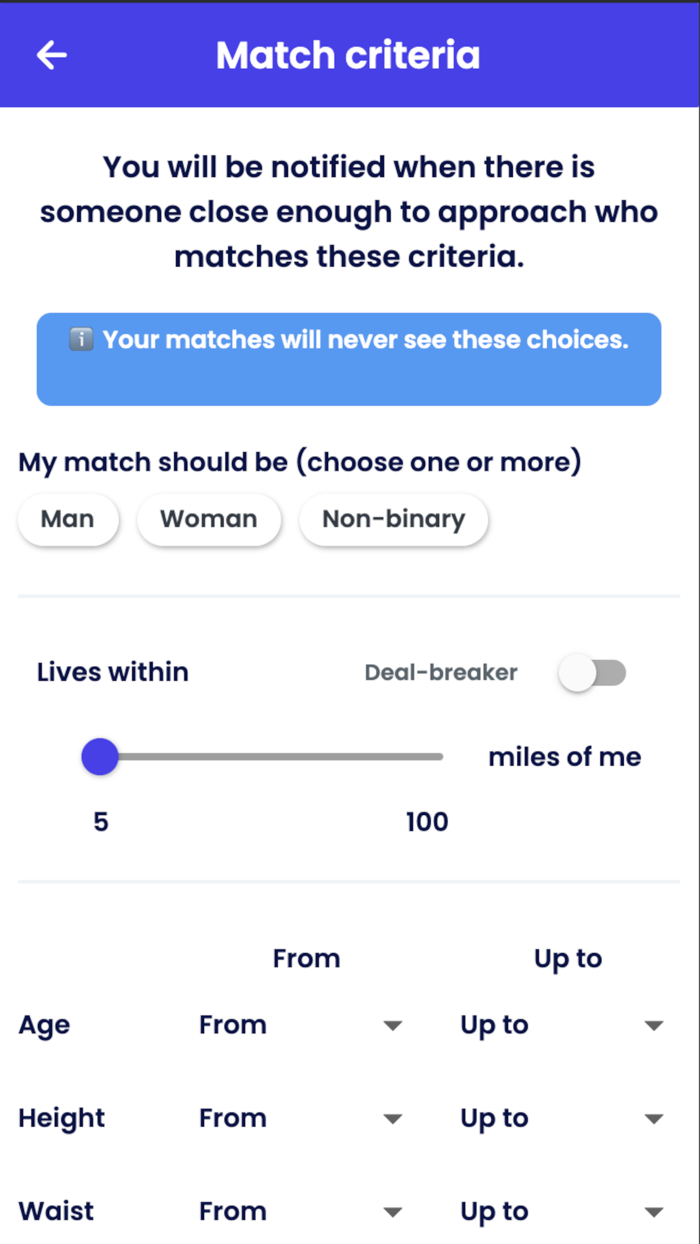This screenshot has height=1244, width=700.
Task: Click the From column header
Action: (x=306, y=958)
